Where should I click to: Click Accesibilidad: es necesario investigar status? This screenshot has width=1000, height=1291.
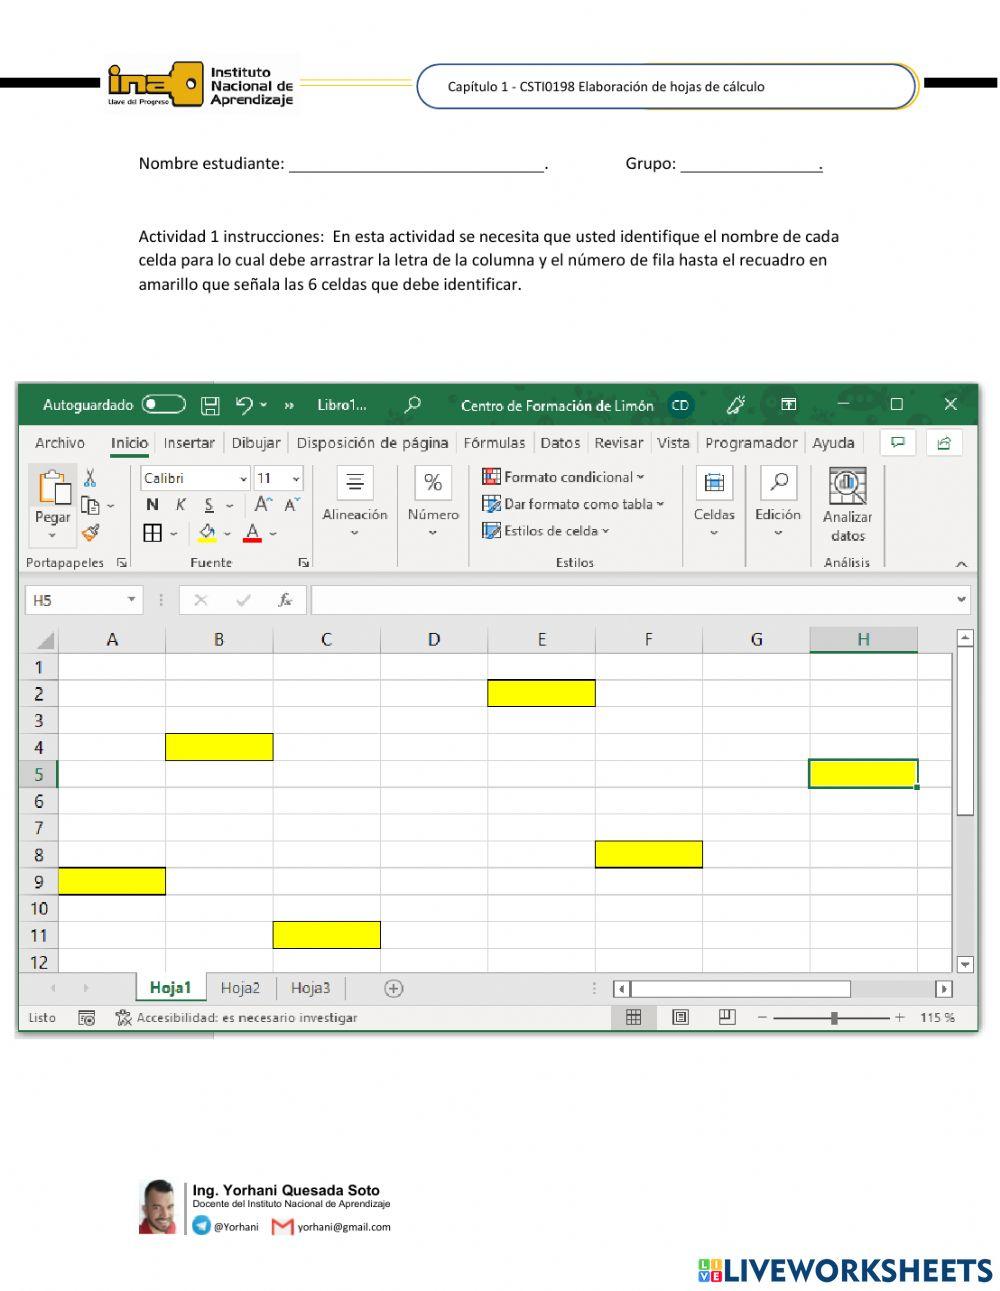click(x=237, y=1017)
